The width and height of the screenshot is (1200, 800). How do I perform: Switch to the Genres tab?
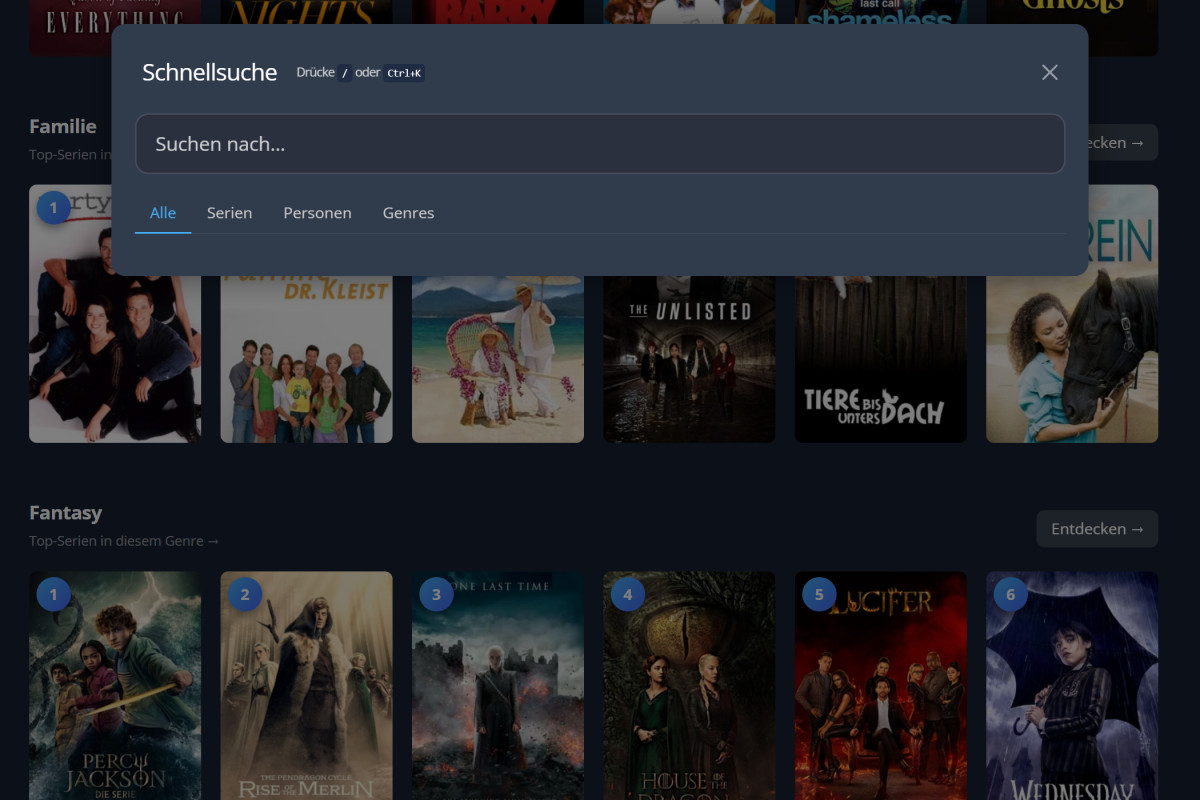tap(408, 213)
